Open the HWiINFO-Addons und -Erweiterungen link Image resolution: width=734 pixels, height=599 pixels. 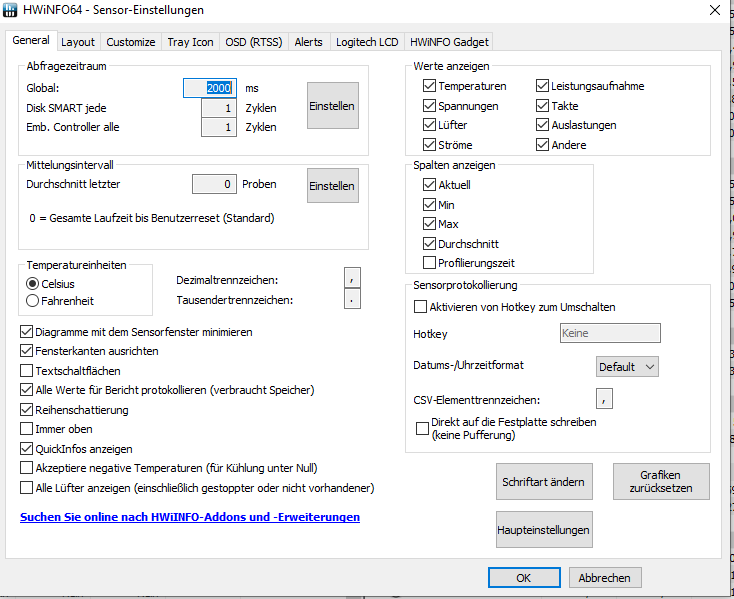click(x=190, y=517)
